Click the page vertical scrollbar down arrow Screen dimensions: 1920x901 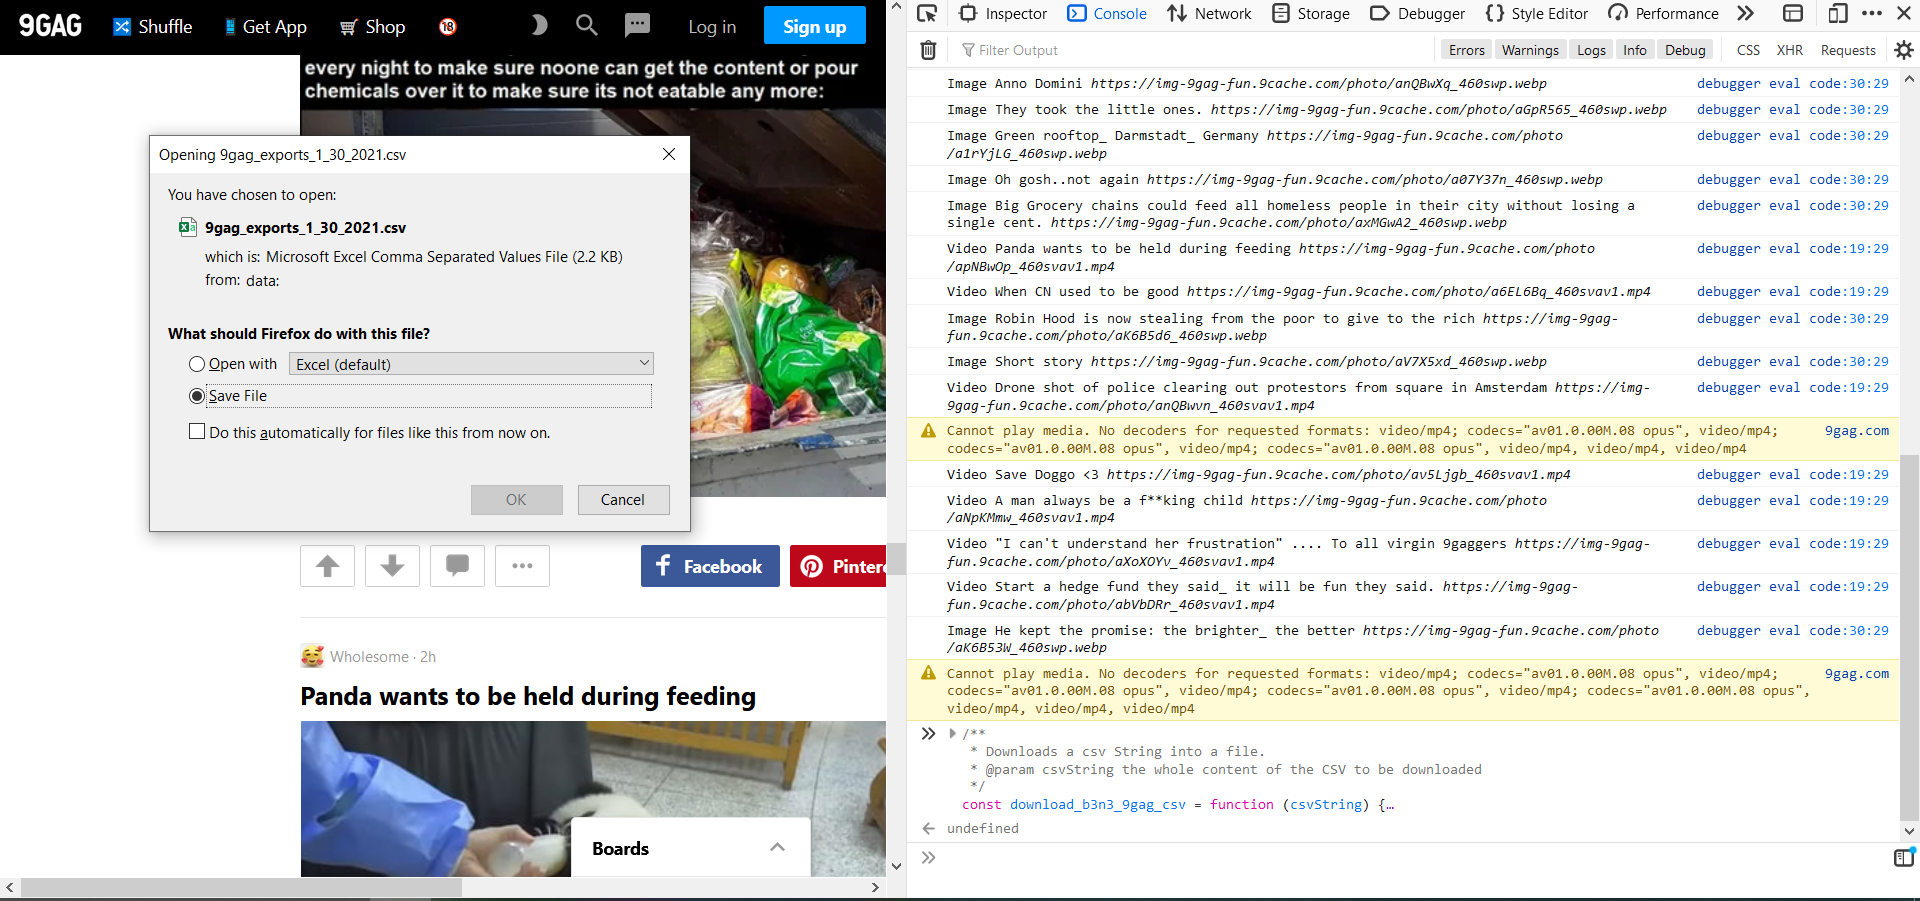click(896, 866)
